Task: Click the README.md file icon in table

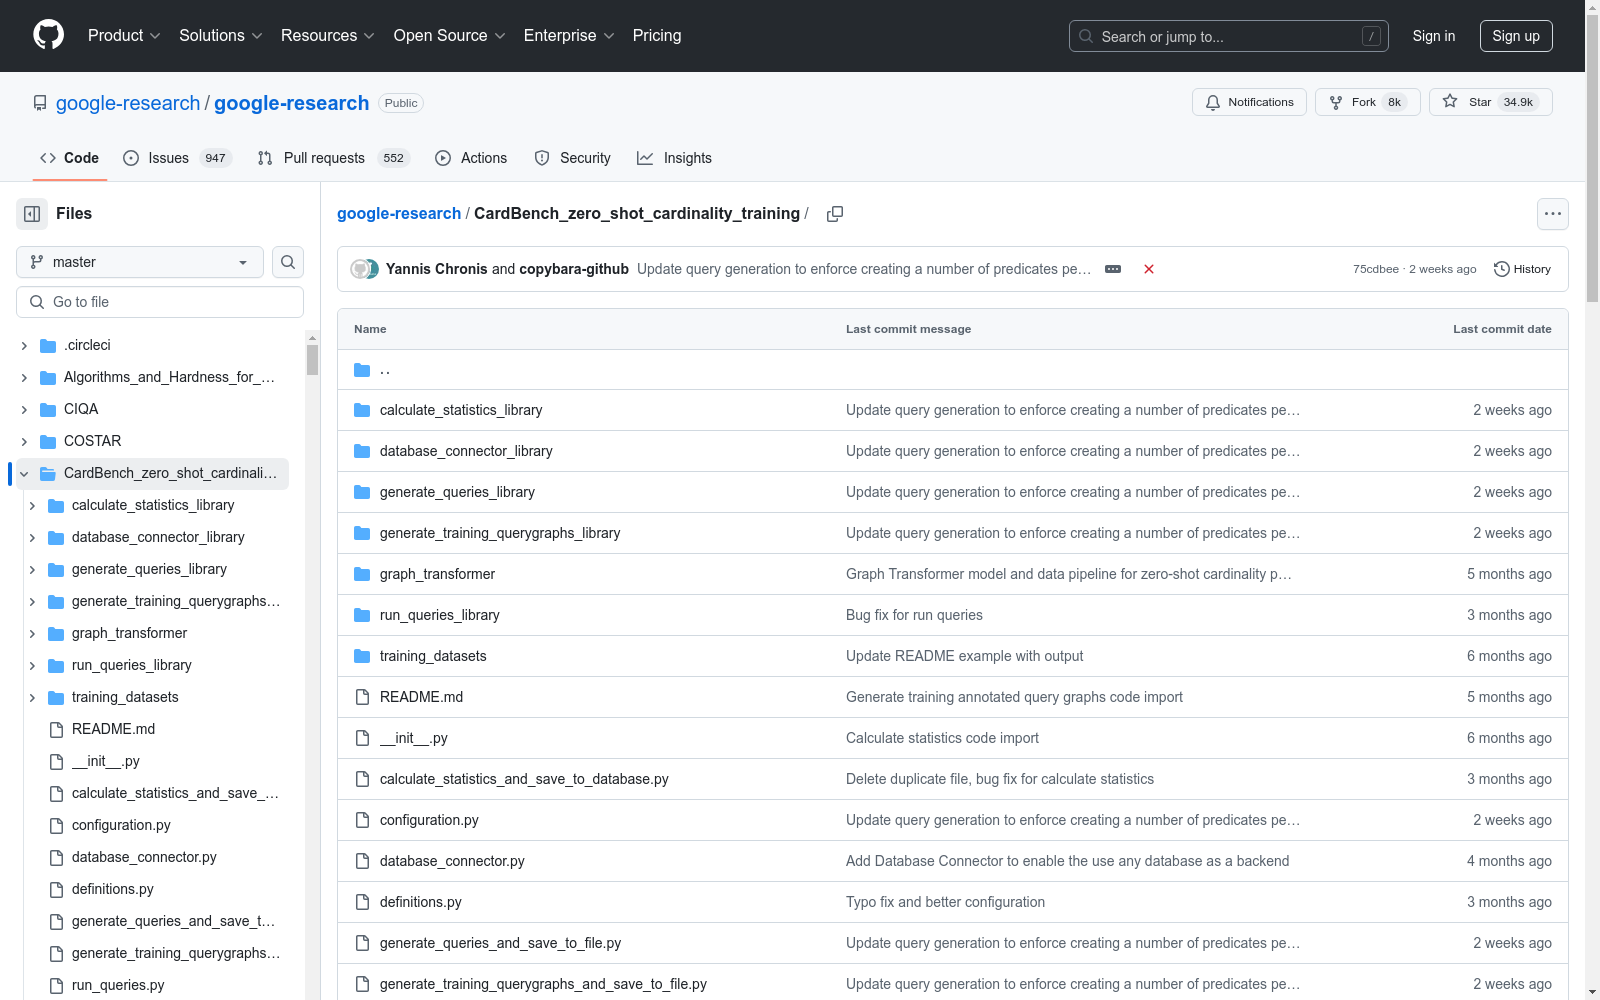Action: (362, 697)
